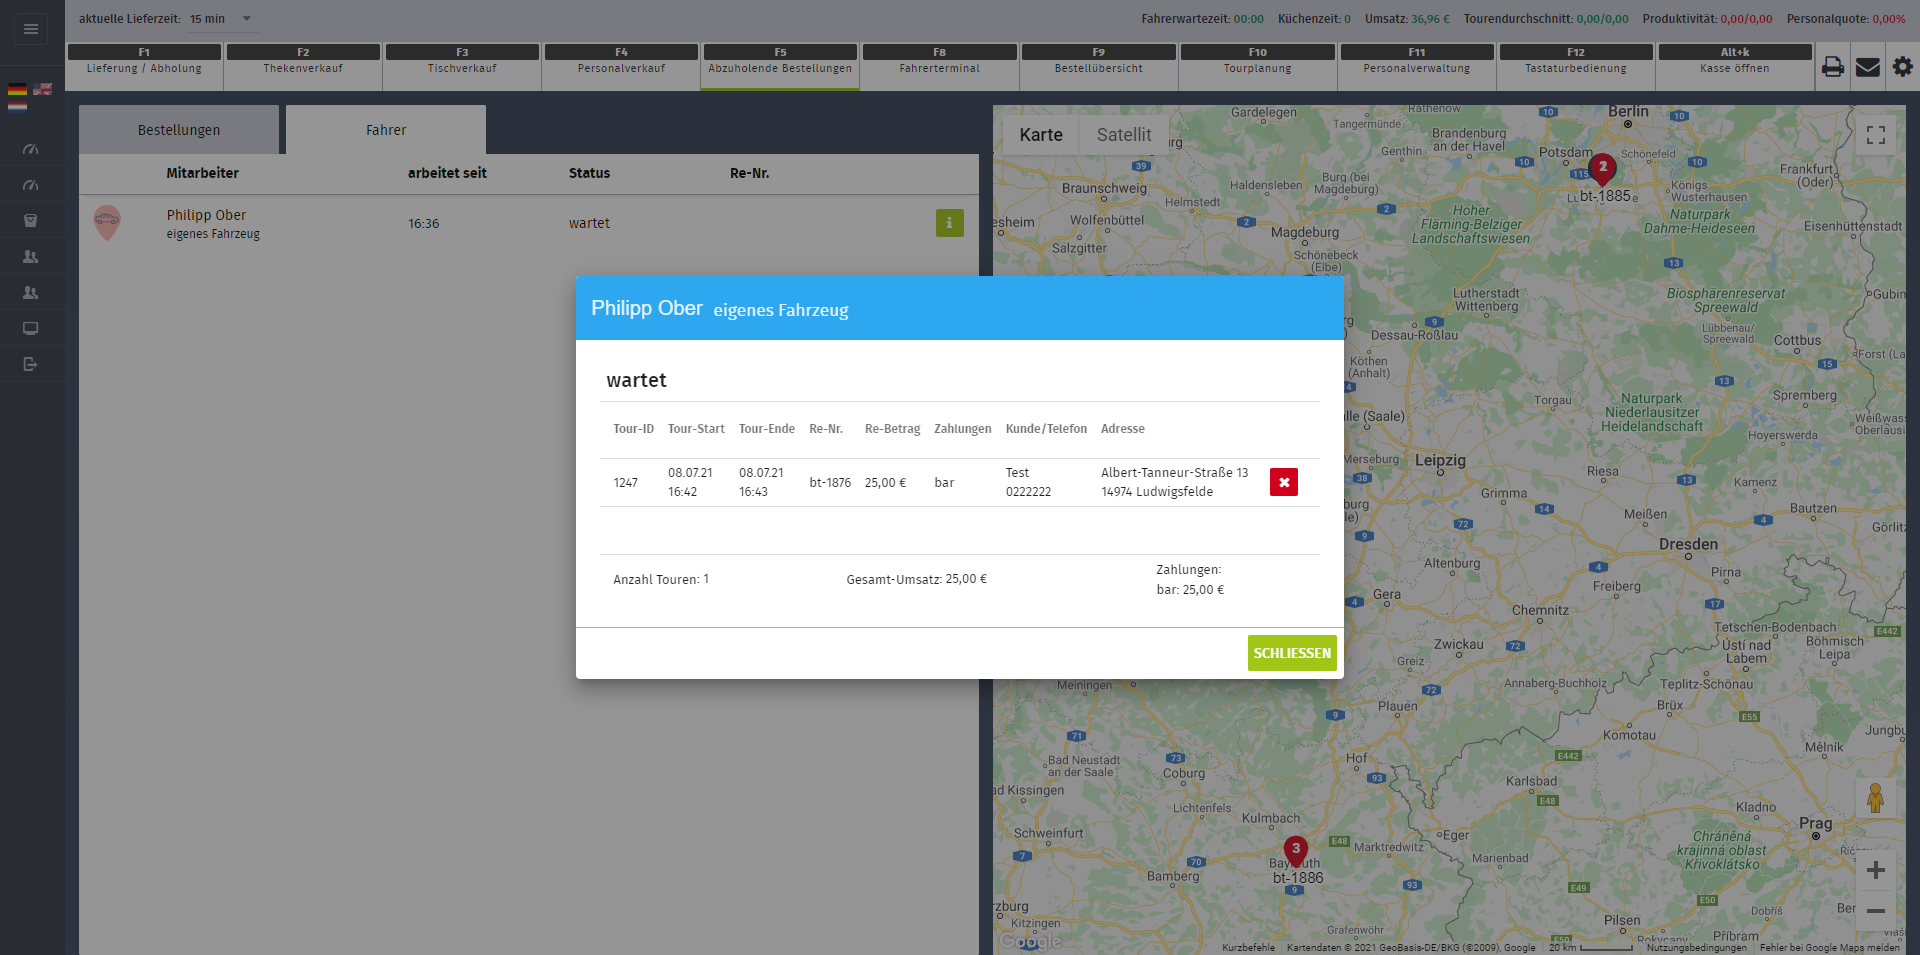This screenshot has width=1920, height=955.
Task: Click the Zahlungen column header
Action: pos(962,429)
